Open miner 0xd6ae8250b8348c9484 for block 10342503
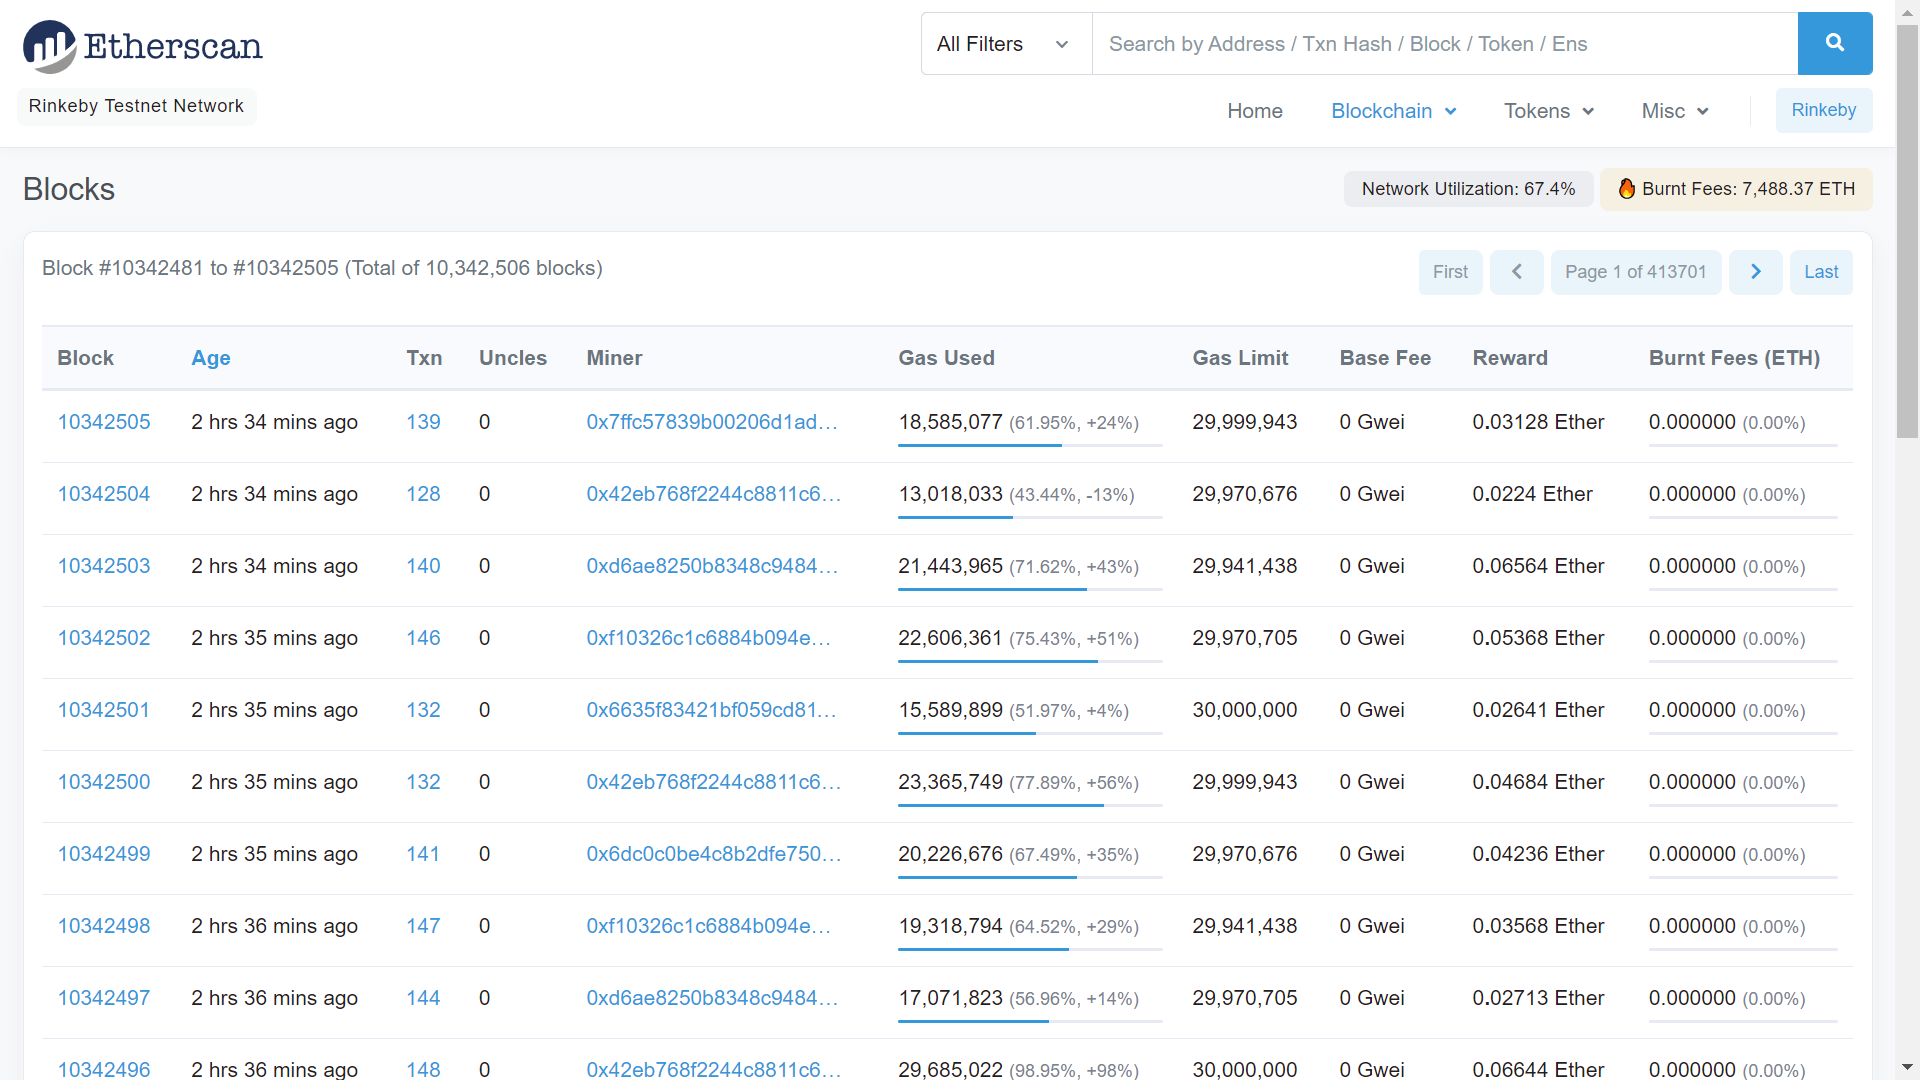 point(712,566)
